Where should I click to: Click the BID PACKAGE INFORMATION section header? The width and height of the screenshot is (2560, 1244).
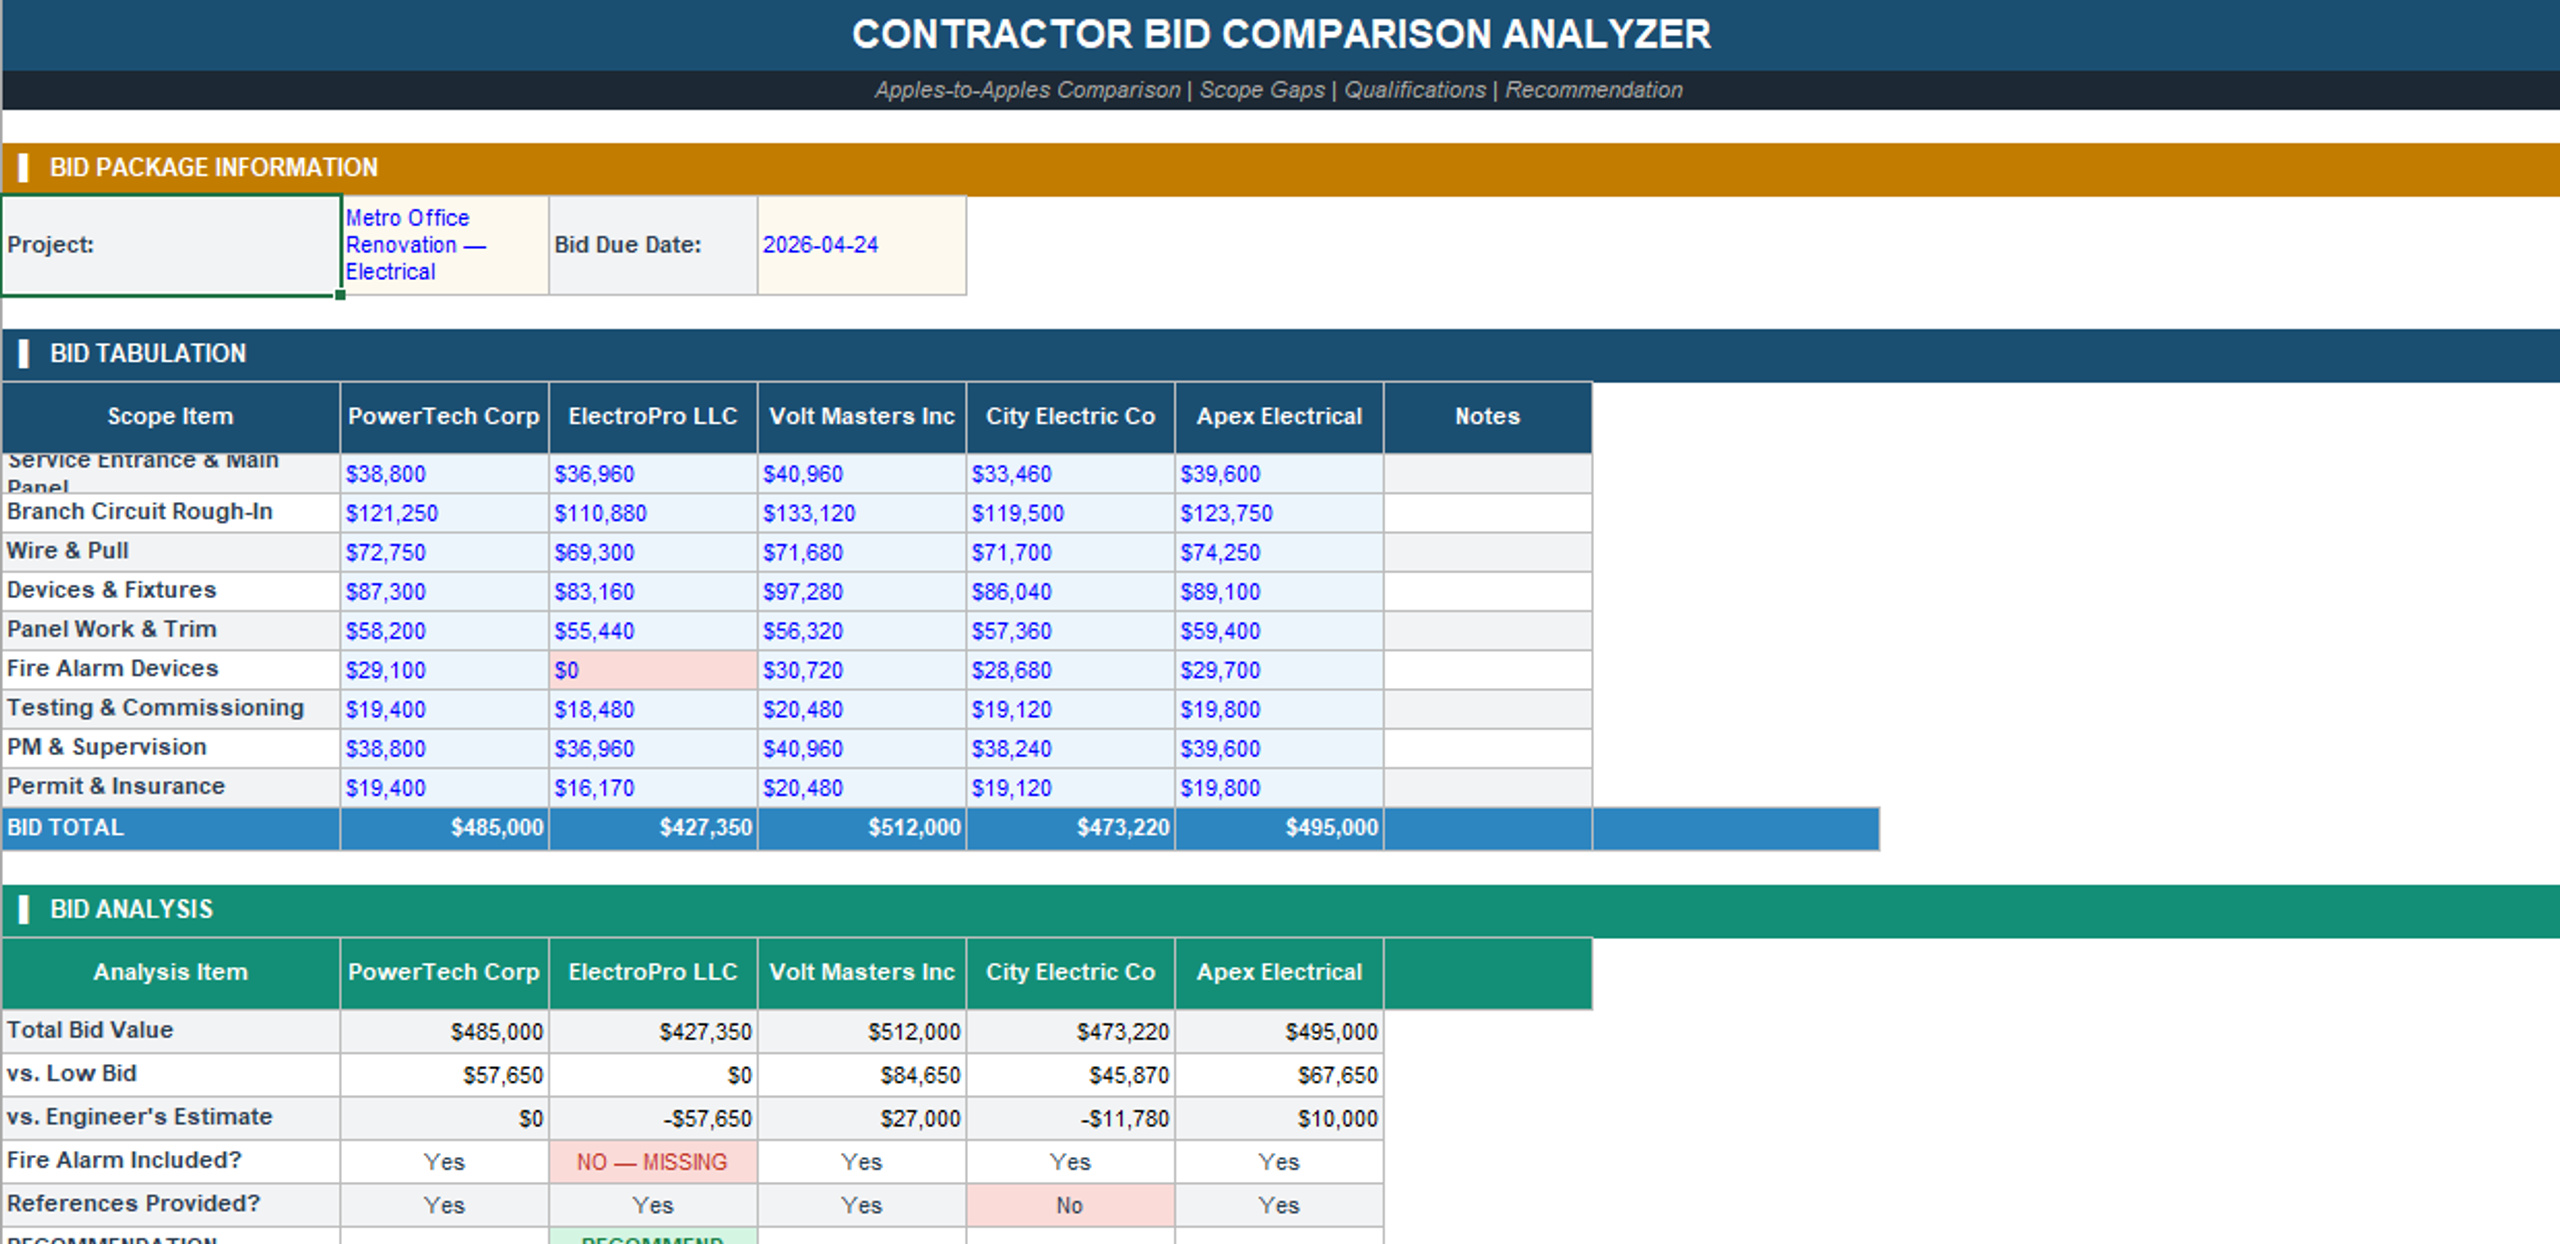[x=1281, y=168]
